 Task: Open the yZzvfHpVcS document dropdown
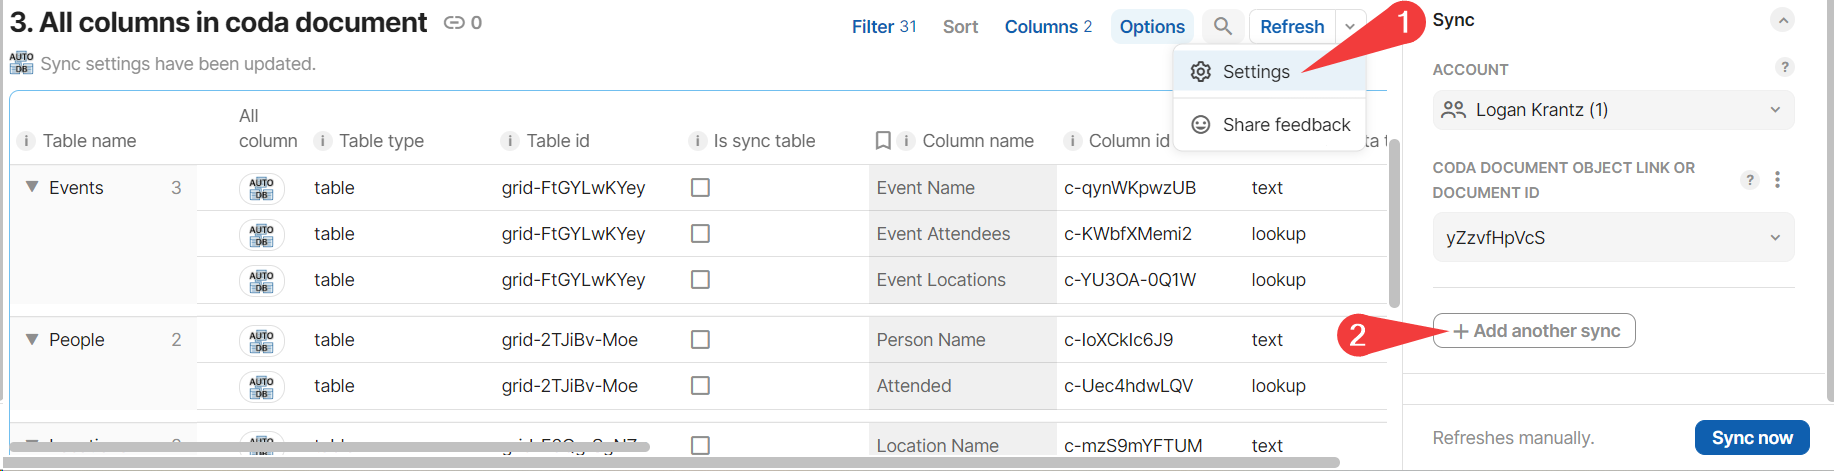click(x=1613, y=238)
